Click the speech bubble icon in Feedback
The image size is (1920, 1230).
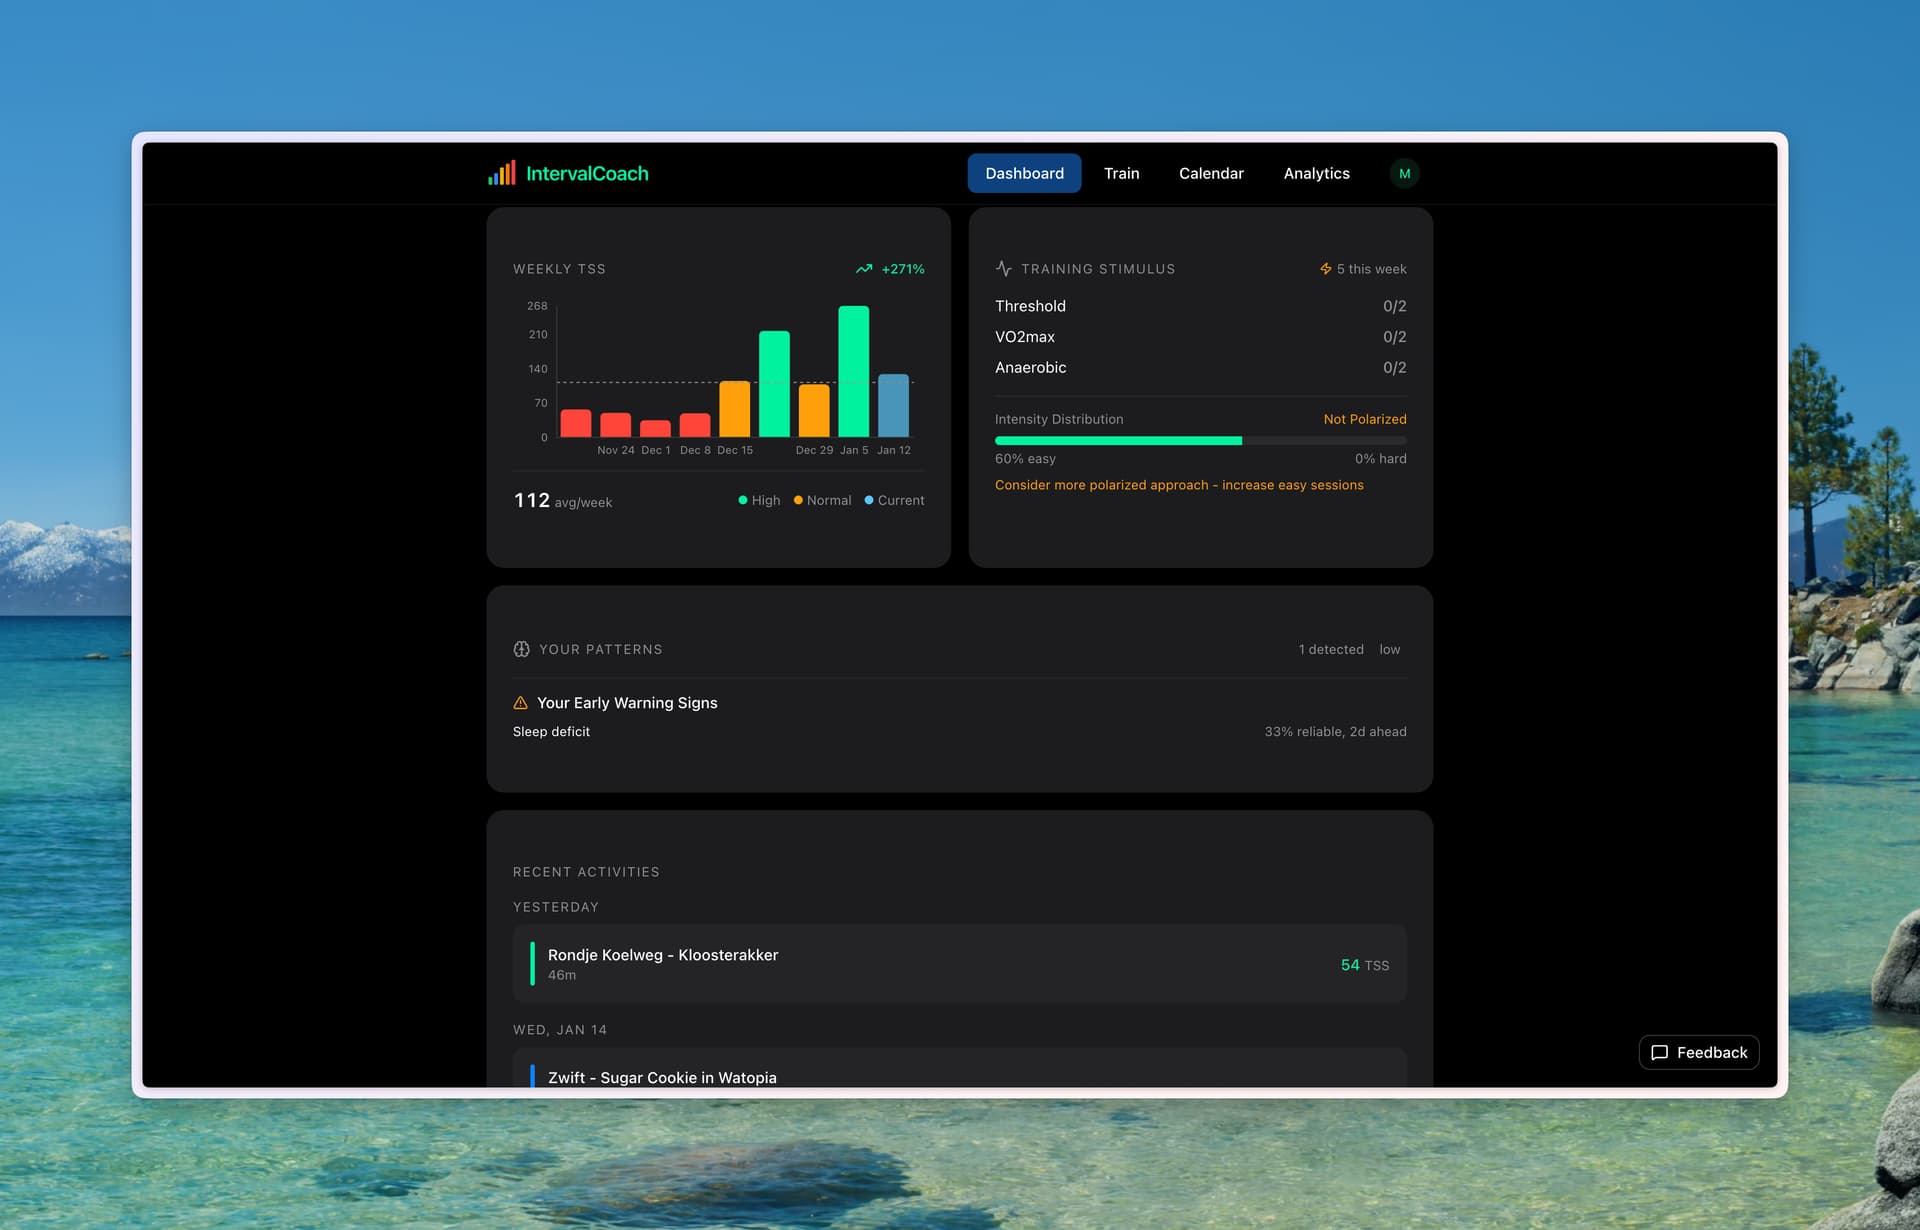pyautogui.click(x=1660, y=1052)
